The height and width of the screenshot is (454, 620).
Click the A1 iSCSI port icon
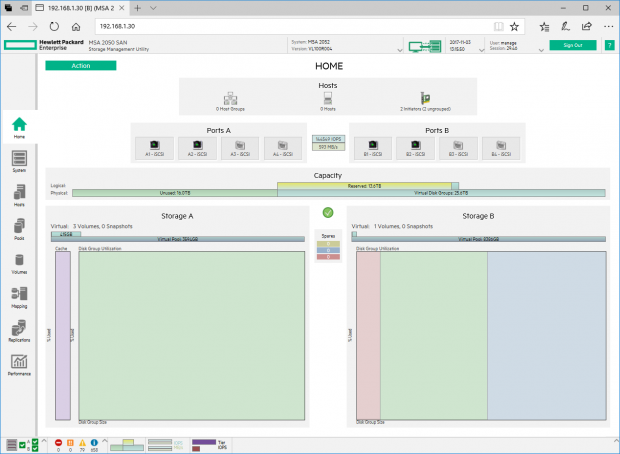pyautogui.click(x=155, y=147)
